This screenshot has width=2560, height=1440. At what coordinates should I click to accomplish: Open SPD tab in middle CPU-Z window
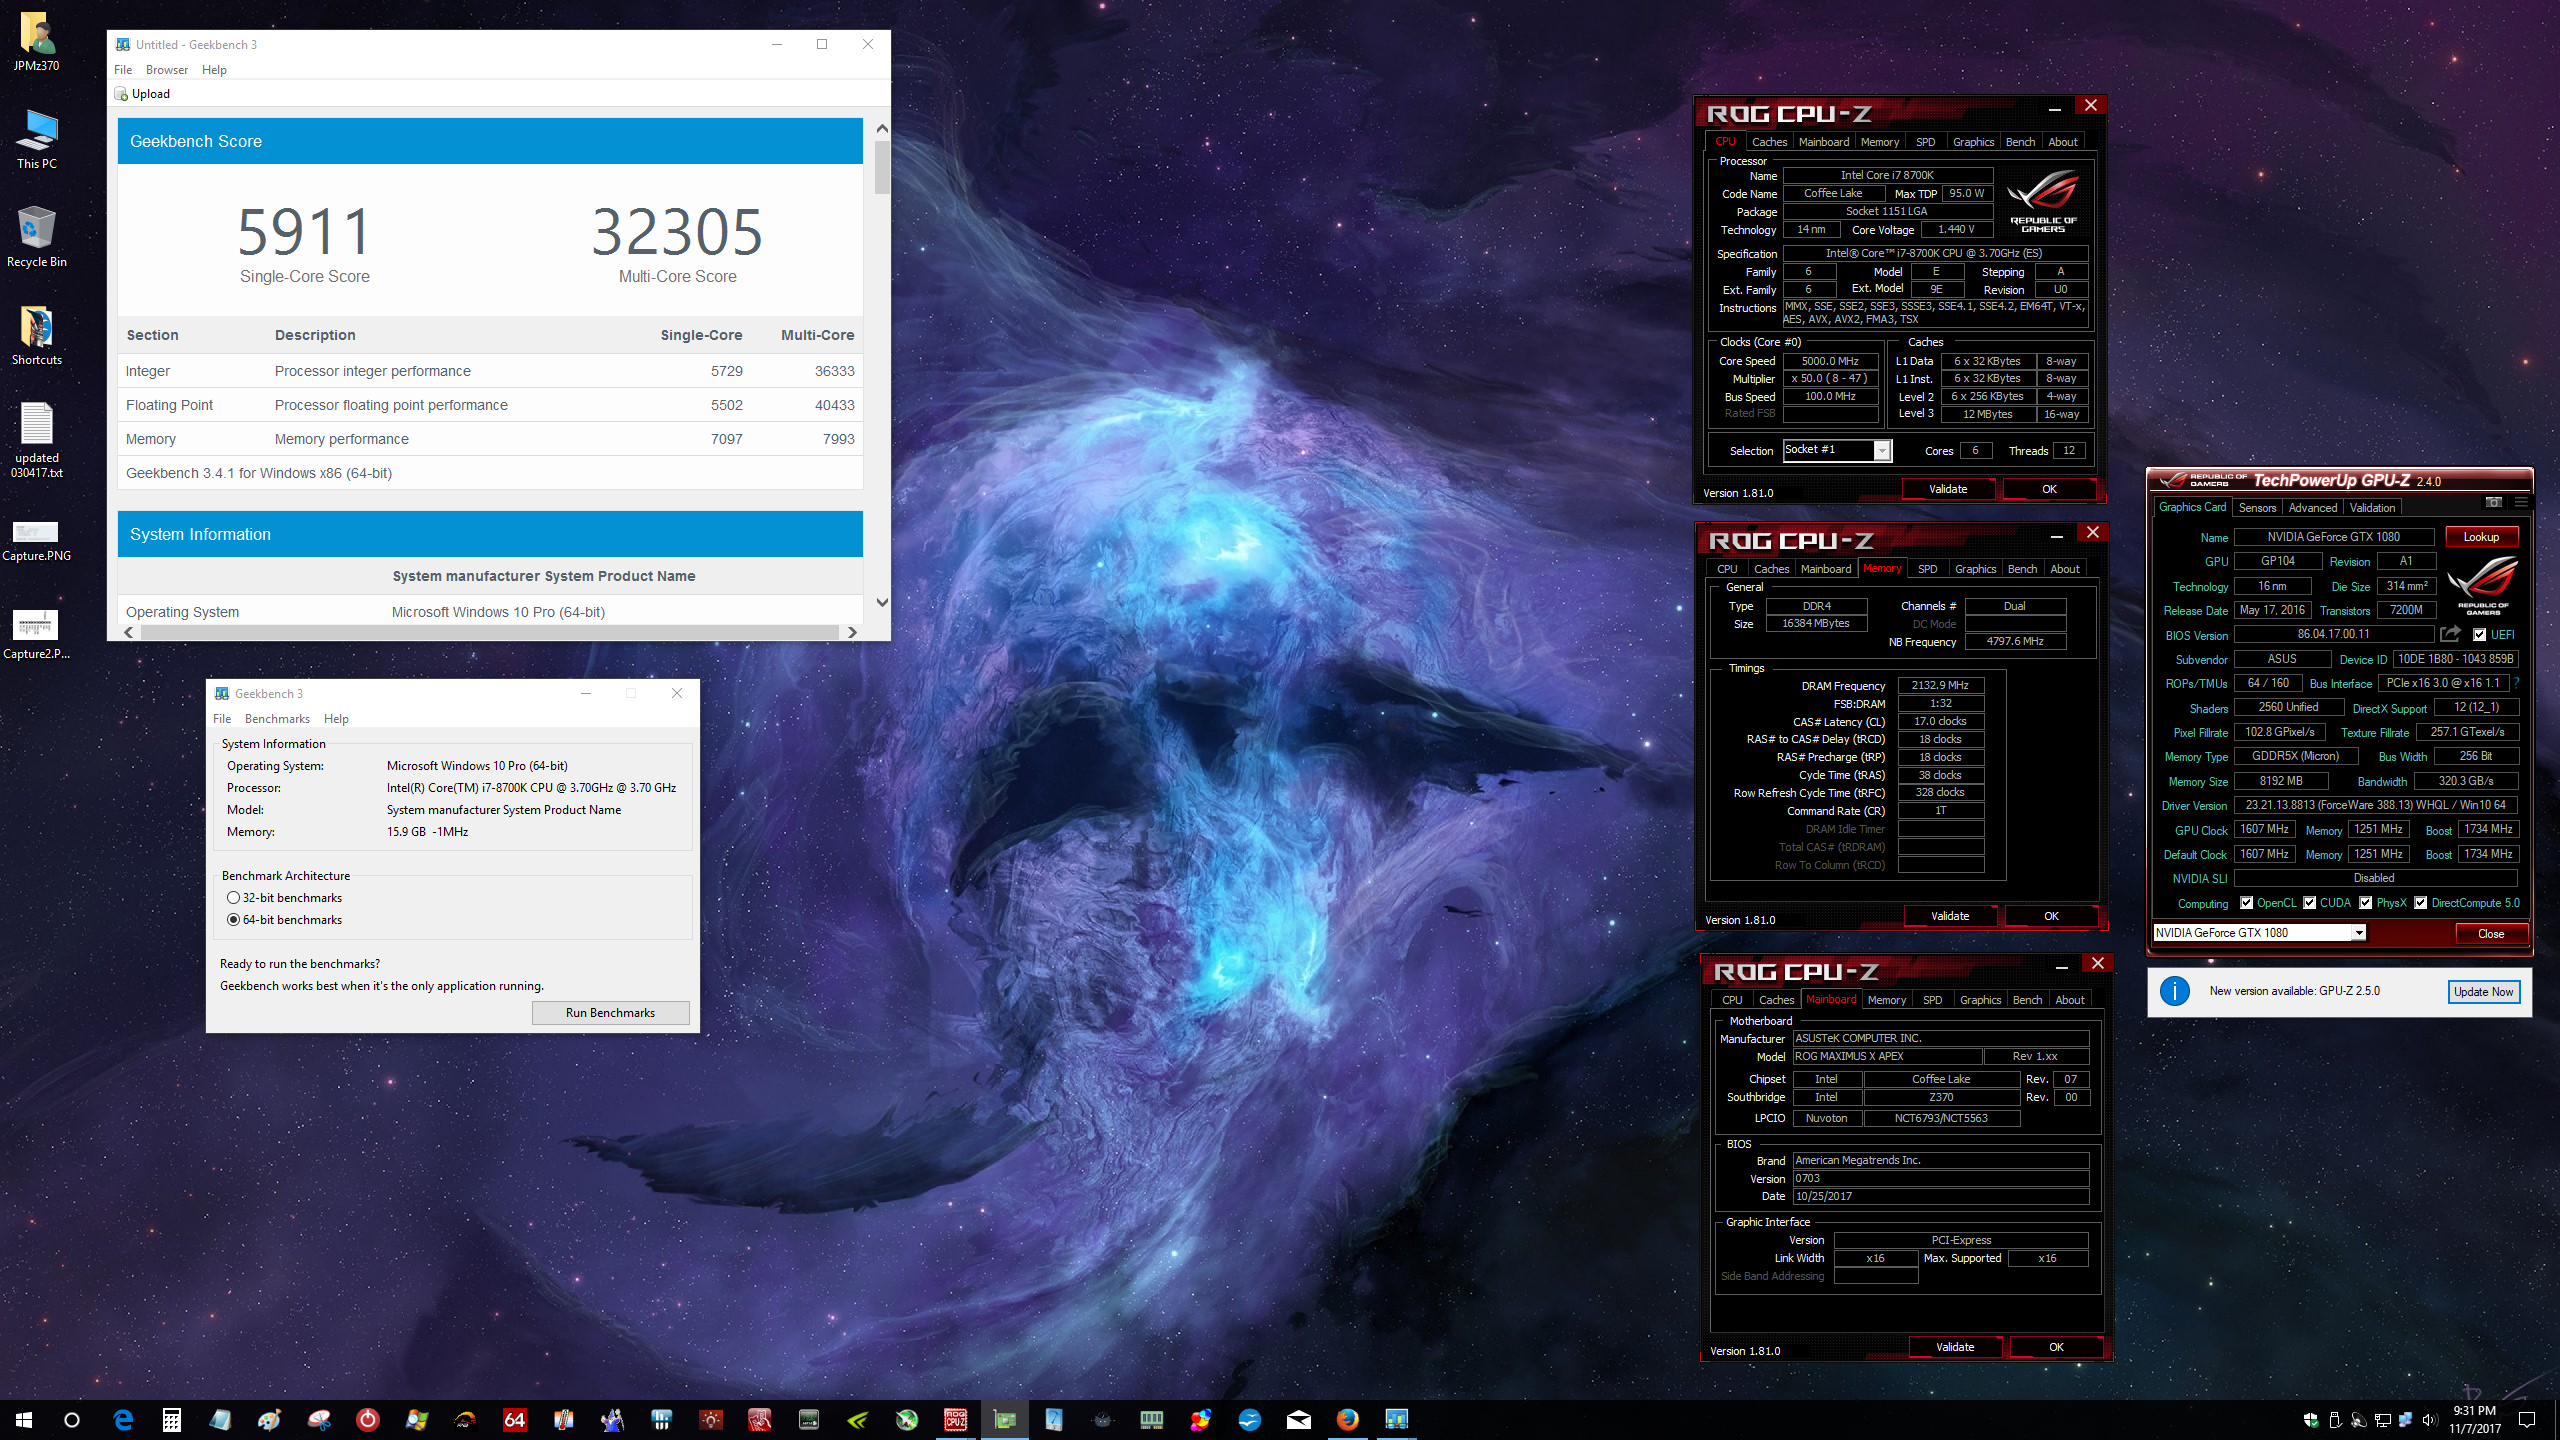(1927, 569)
